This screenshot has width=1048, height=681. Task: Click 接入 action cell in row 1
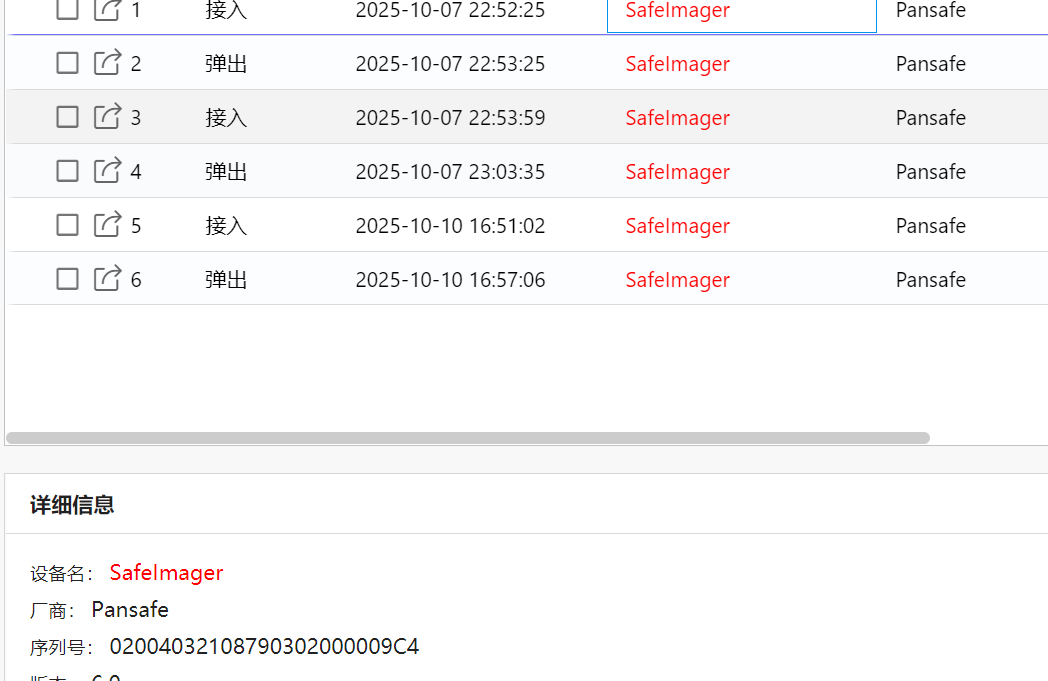[x=226, y=10]
